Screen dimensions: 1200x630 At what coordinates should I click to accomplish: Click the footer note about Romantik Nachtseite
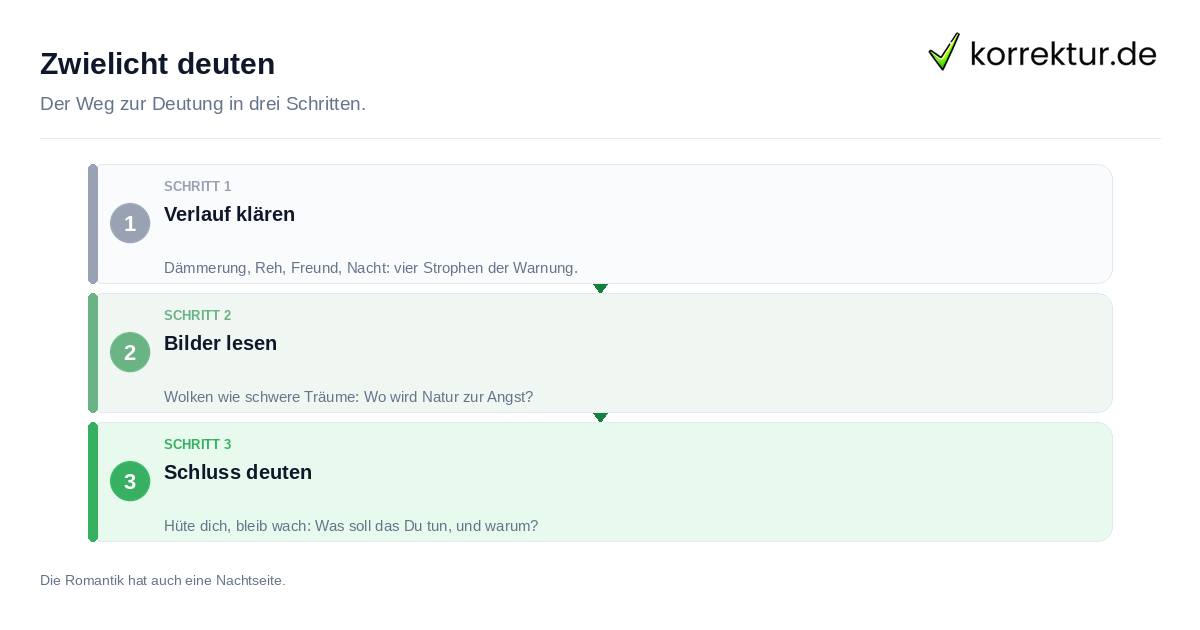[x=163, y=580]
